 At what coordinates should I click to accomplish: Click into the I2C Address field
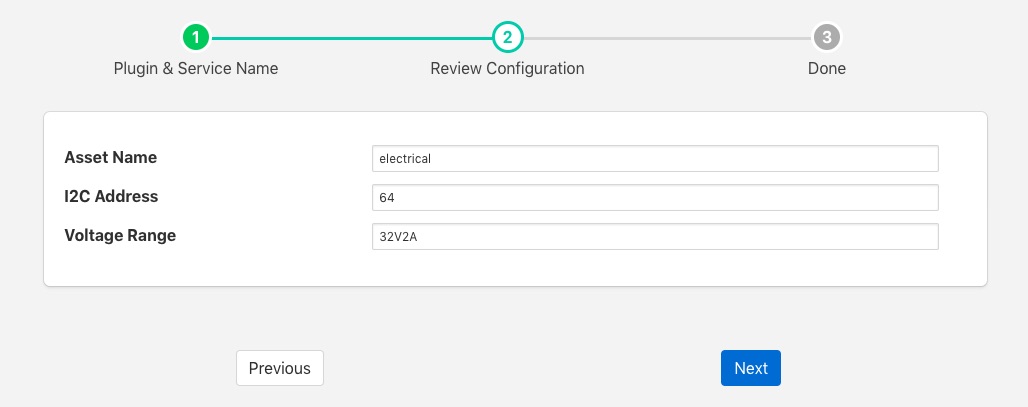coord(654,198)
